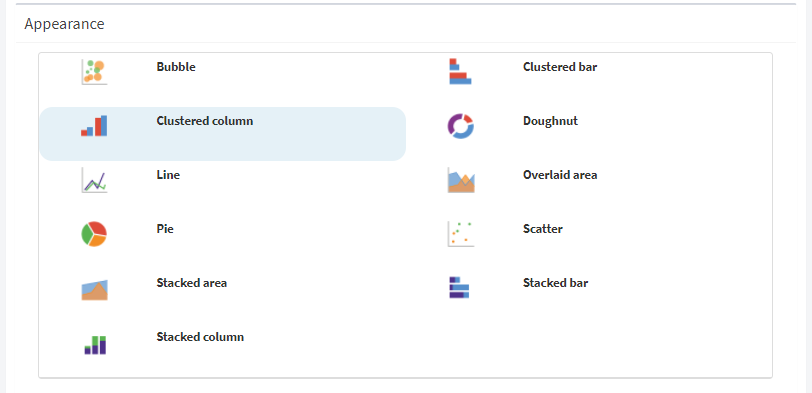Image resolution: width=812 pixels, height=393 pixels.
Task: Click the Clustered column label
Action: pos(205,121)
